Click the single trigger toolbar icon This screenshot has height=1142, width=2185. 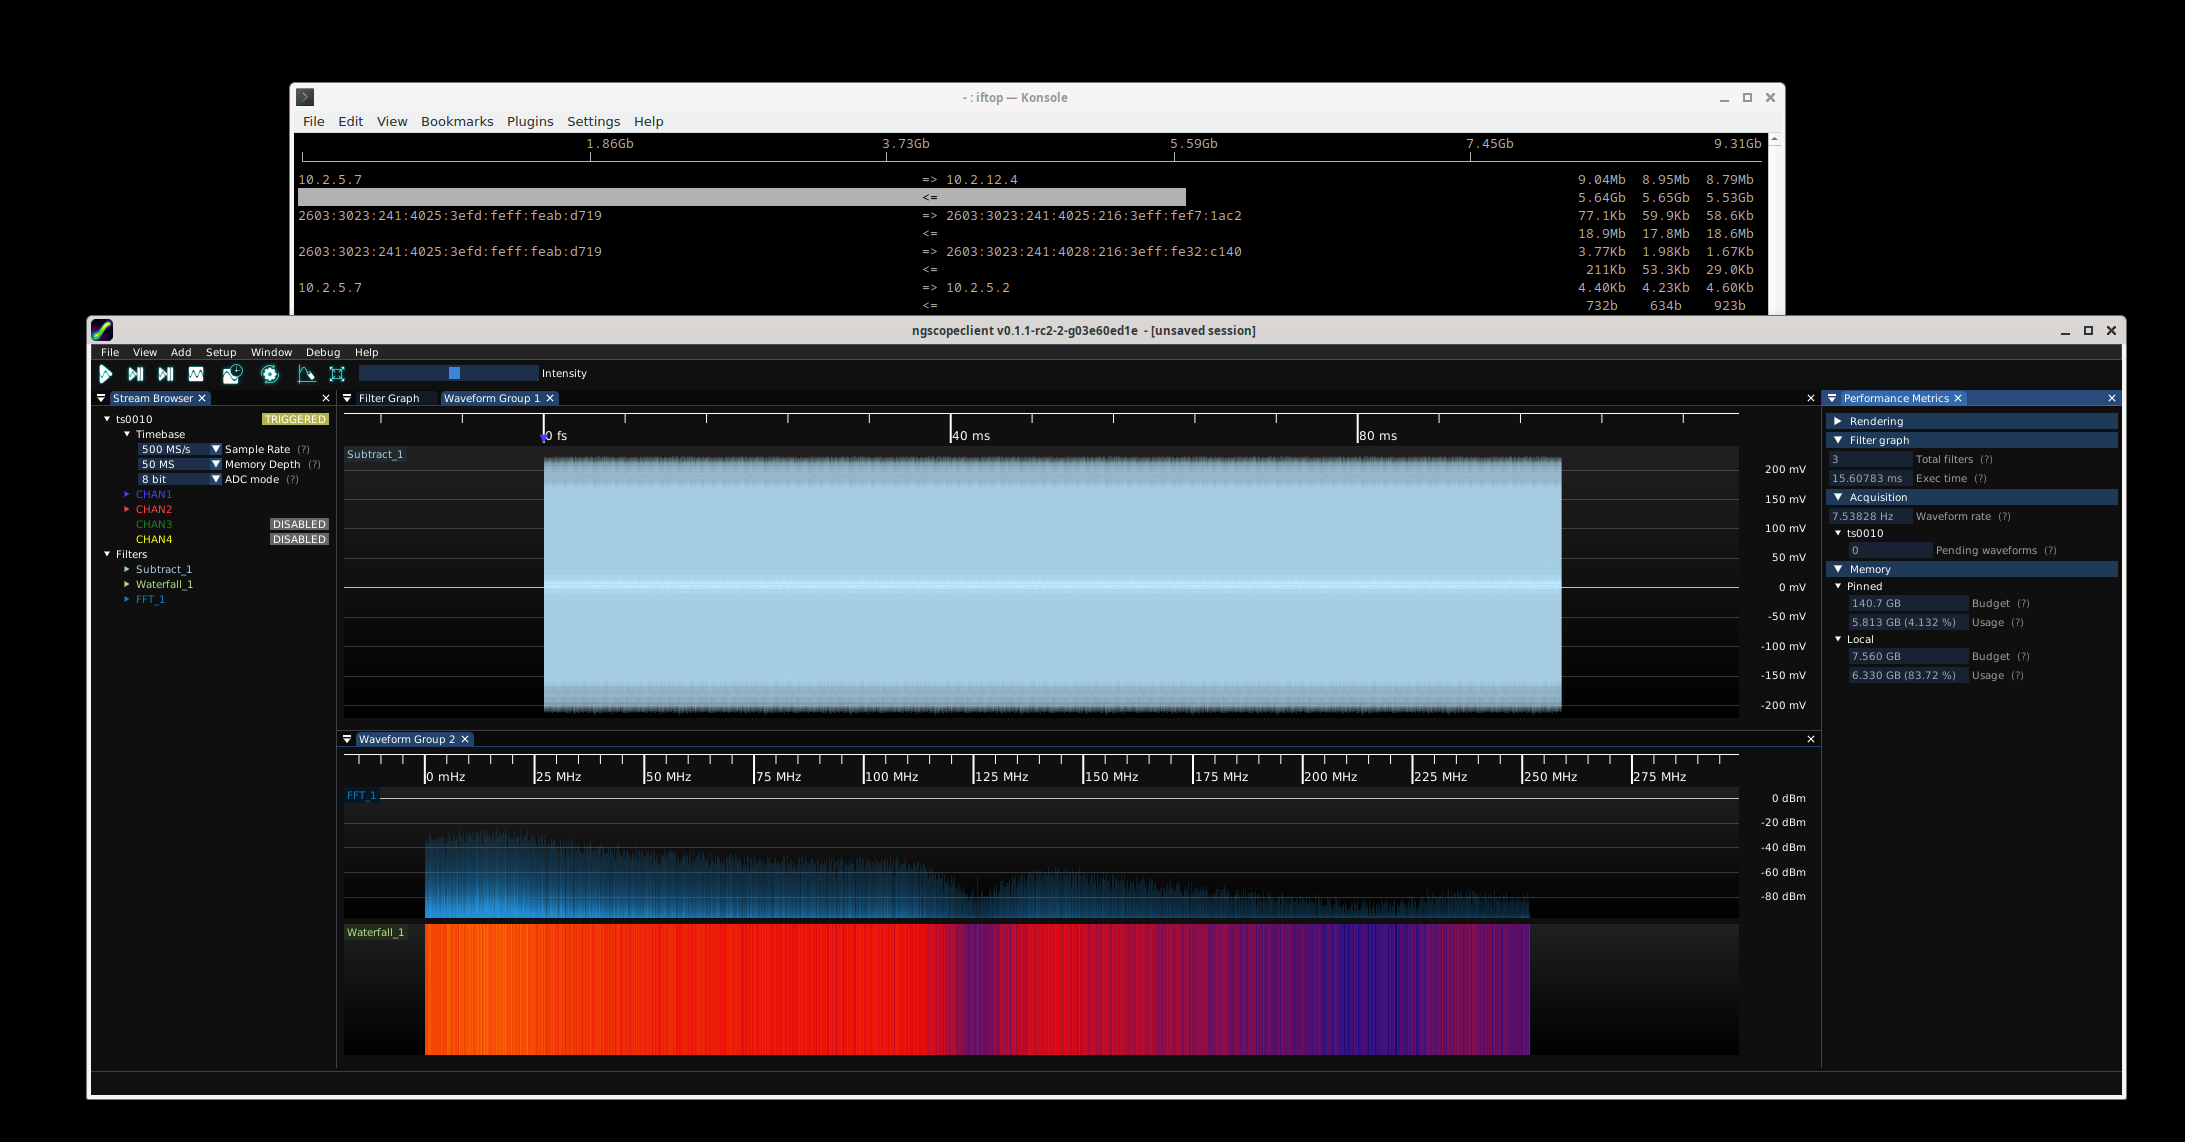point(136,374)
